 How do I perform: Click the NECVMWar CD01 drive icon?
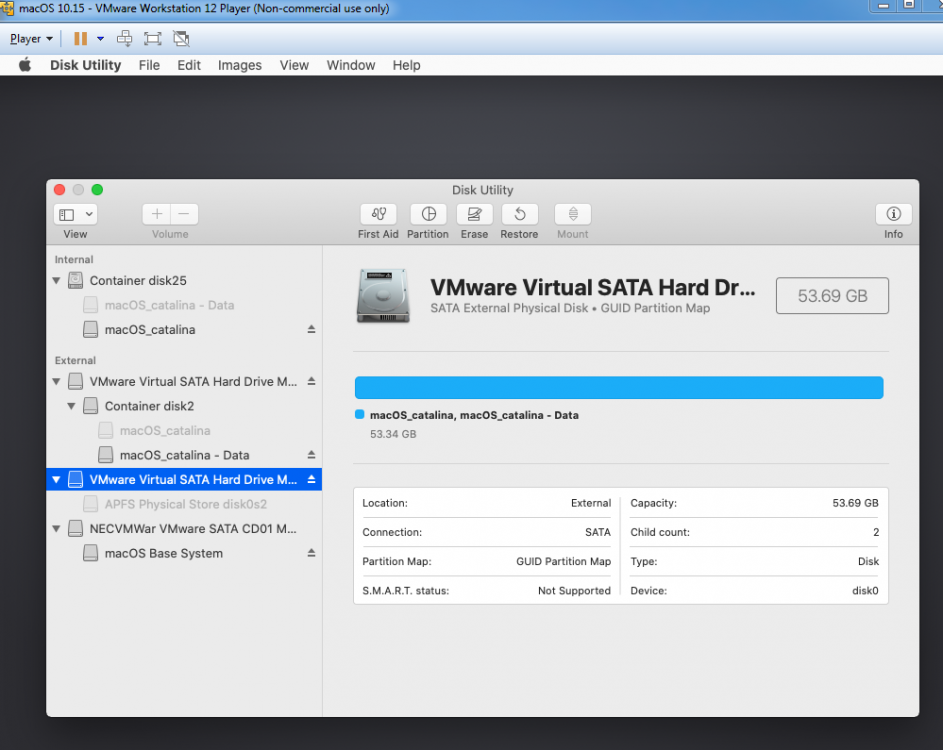pyautogui.click(x=75, y=529)
